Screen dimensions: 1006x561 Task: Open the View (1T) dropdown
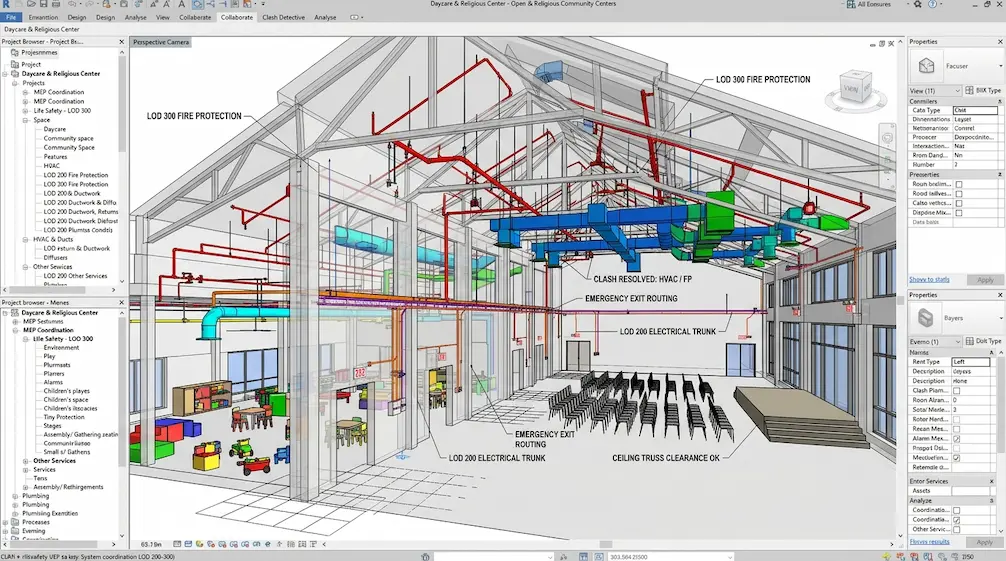coord(935,91)
